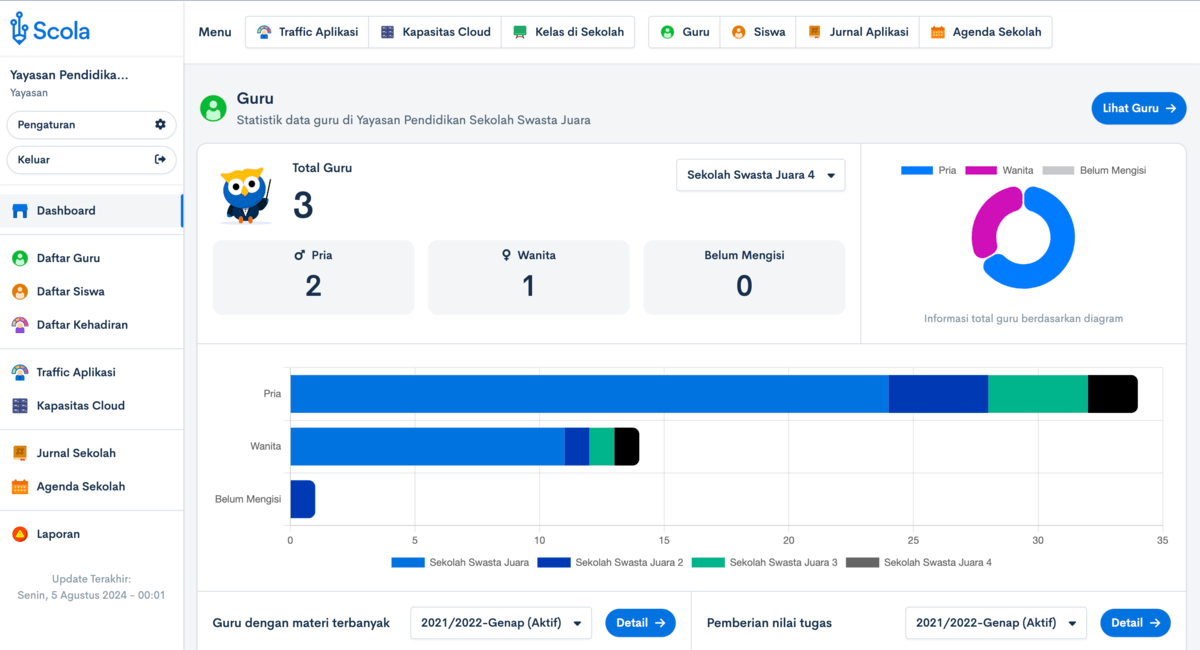This screenshot has width=1200, height=650.
Task: Click the Pengaturan gear icon
Action: [160, 125]
